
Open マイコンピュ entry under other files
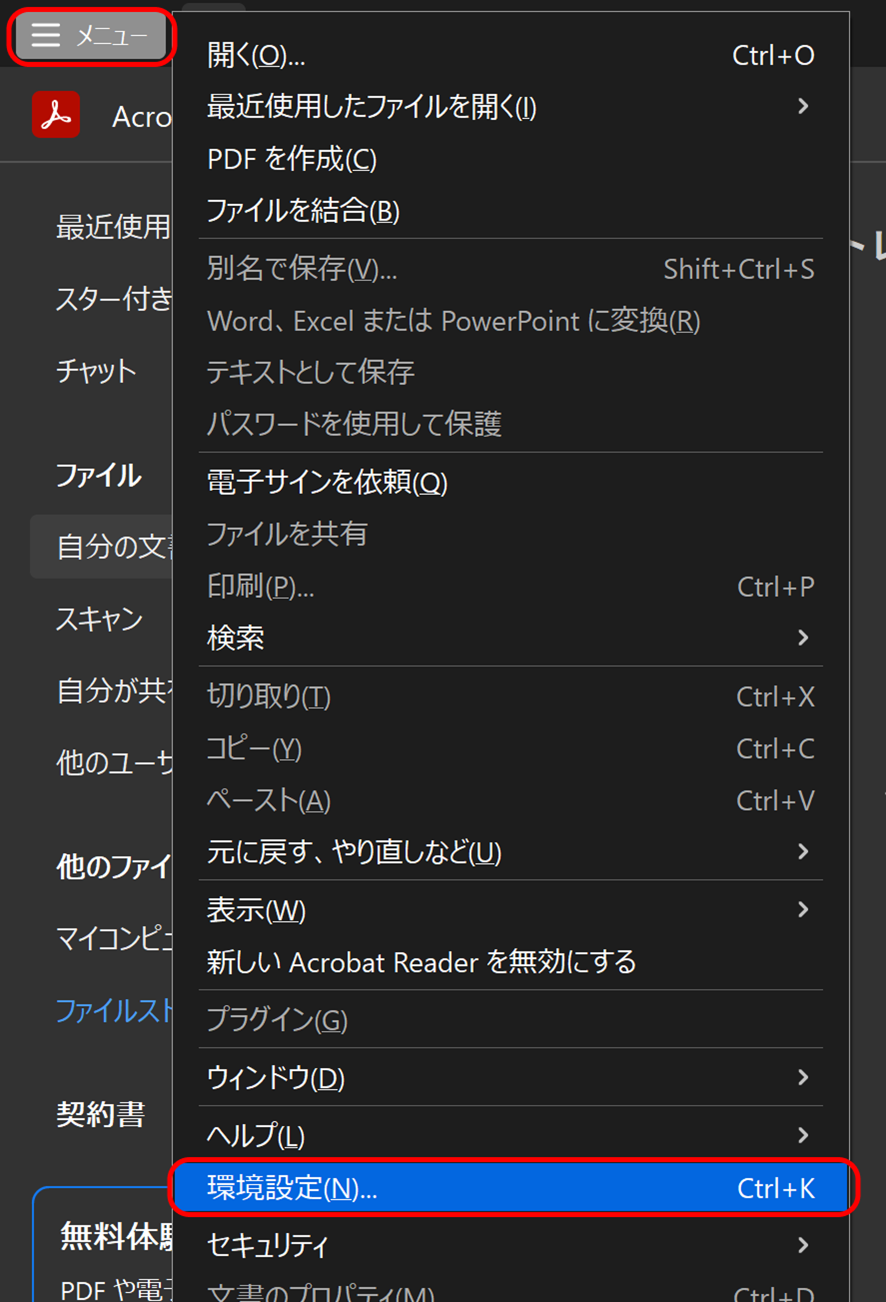114,939
